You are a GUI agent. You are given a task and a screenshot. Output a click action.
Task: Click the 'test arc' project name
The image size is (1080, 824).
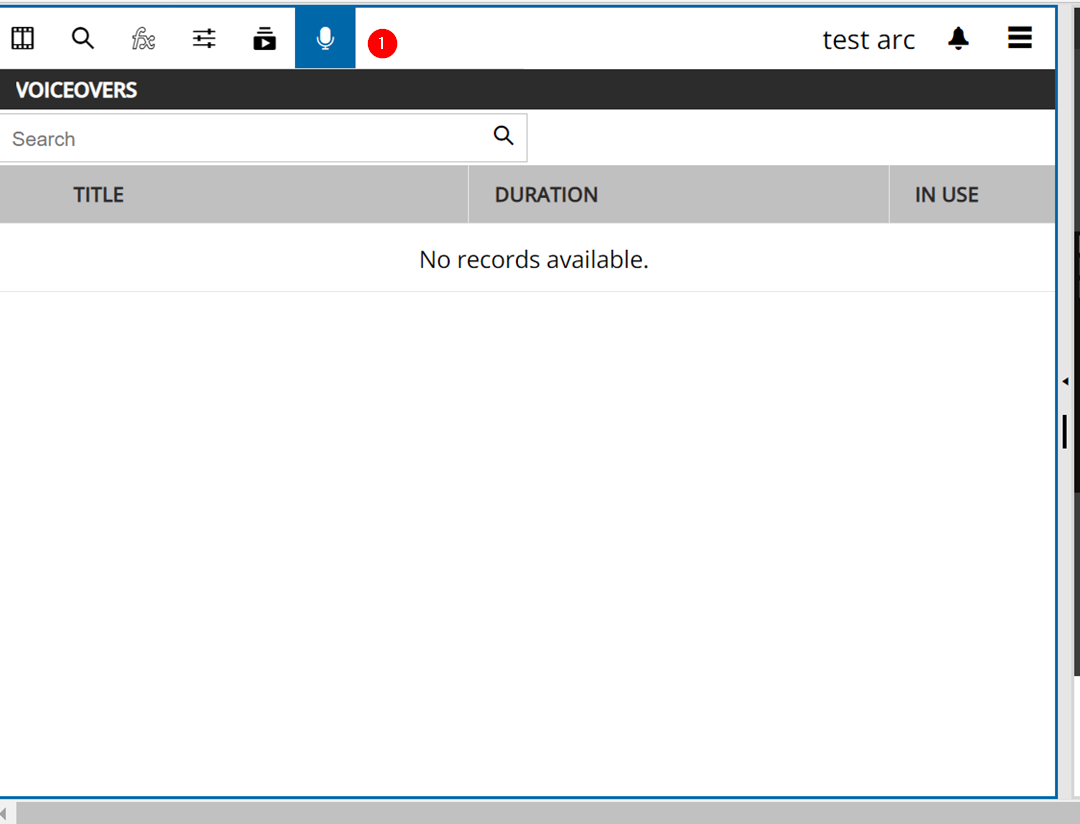[x=868, y=40]
